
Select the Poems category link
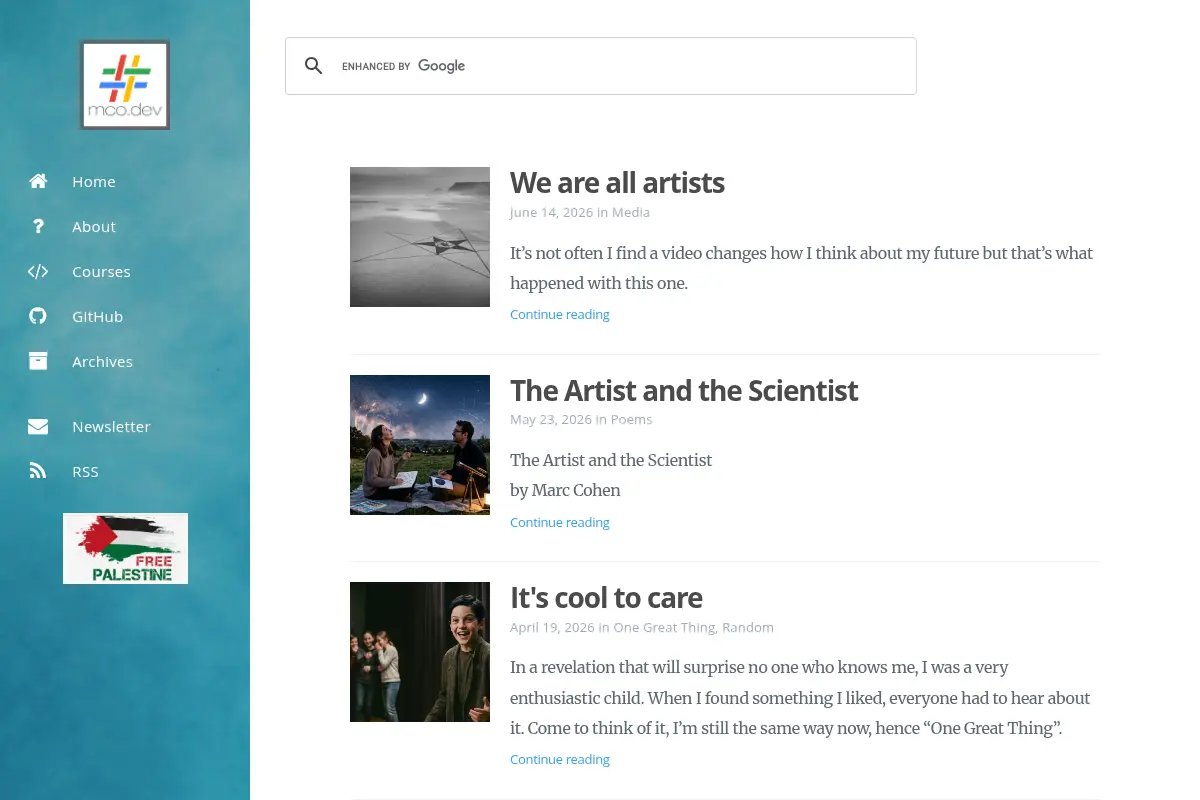point(631,419)
